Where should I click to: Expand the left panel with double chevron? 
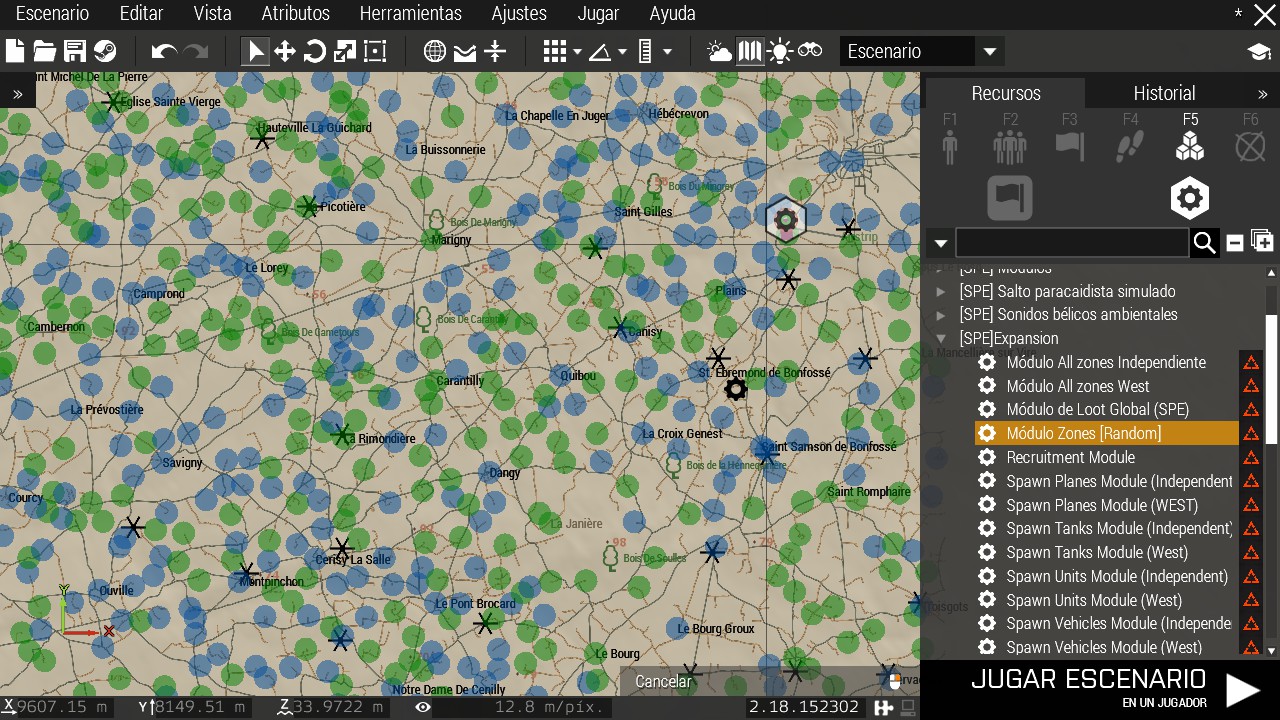coord(18,94)
